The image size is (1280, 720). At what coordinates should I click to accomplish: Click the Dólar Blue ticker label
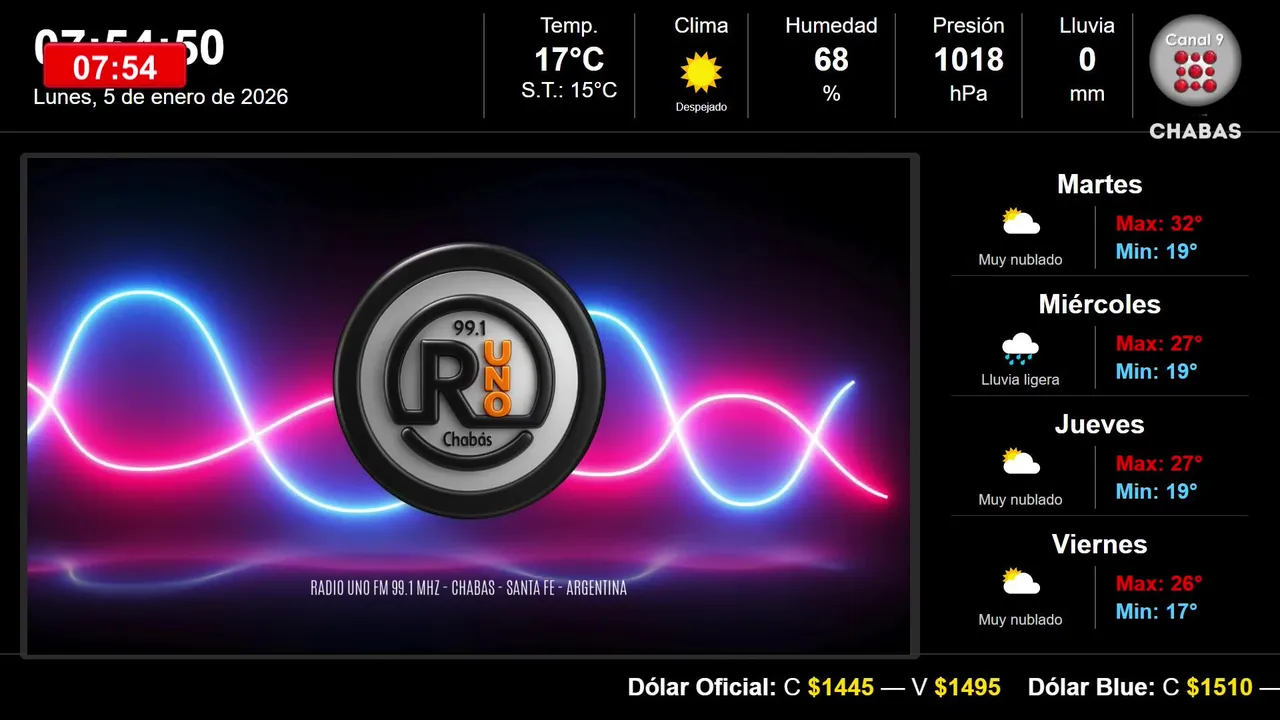tap(1092, 687)
